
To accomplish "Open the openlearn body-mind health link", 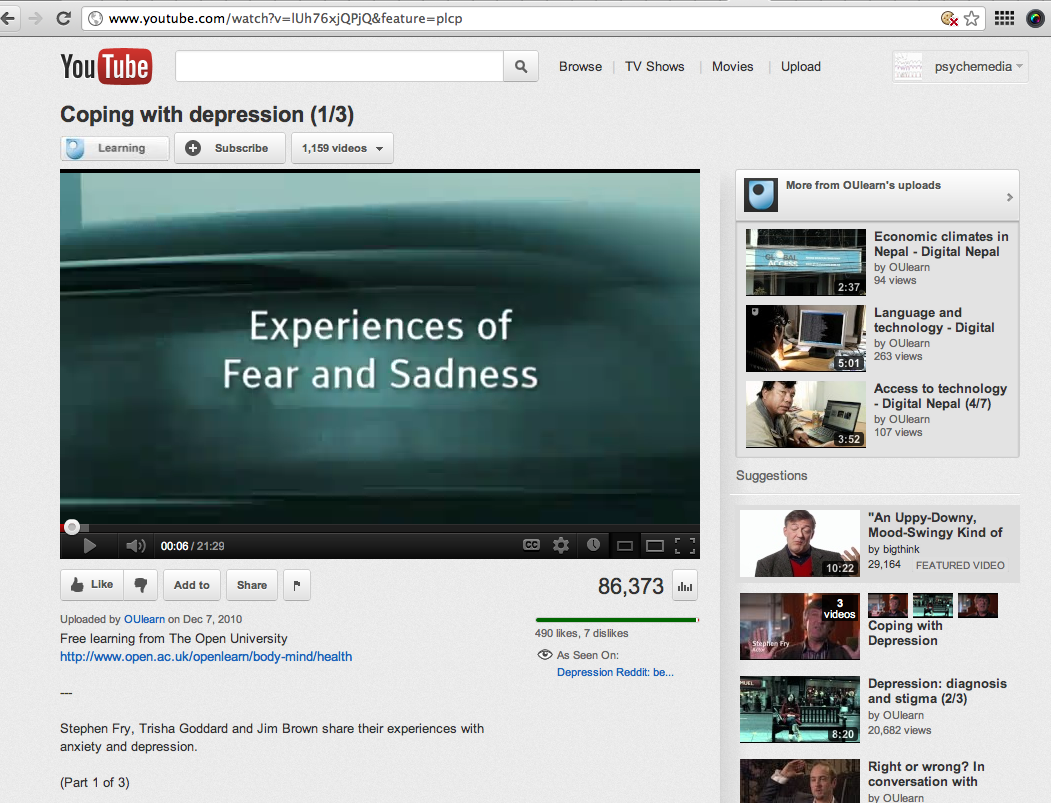I will [206, 657].
